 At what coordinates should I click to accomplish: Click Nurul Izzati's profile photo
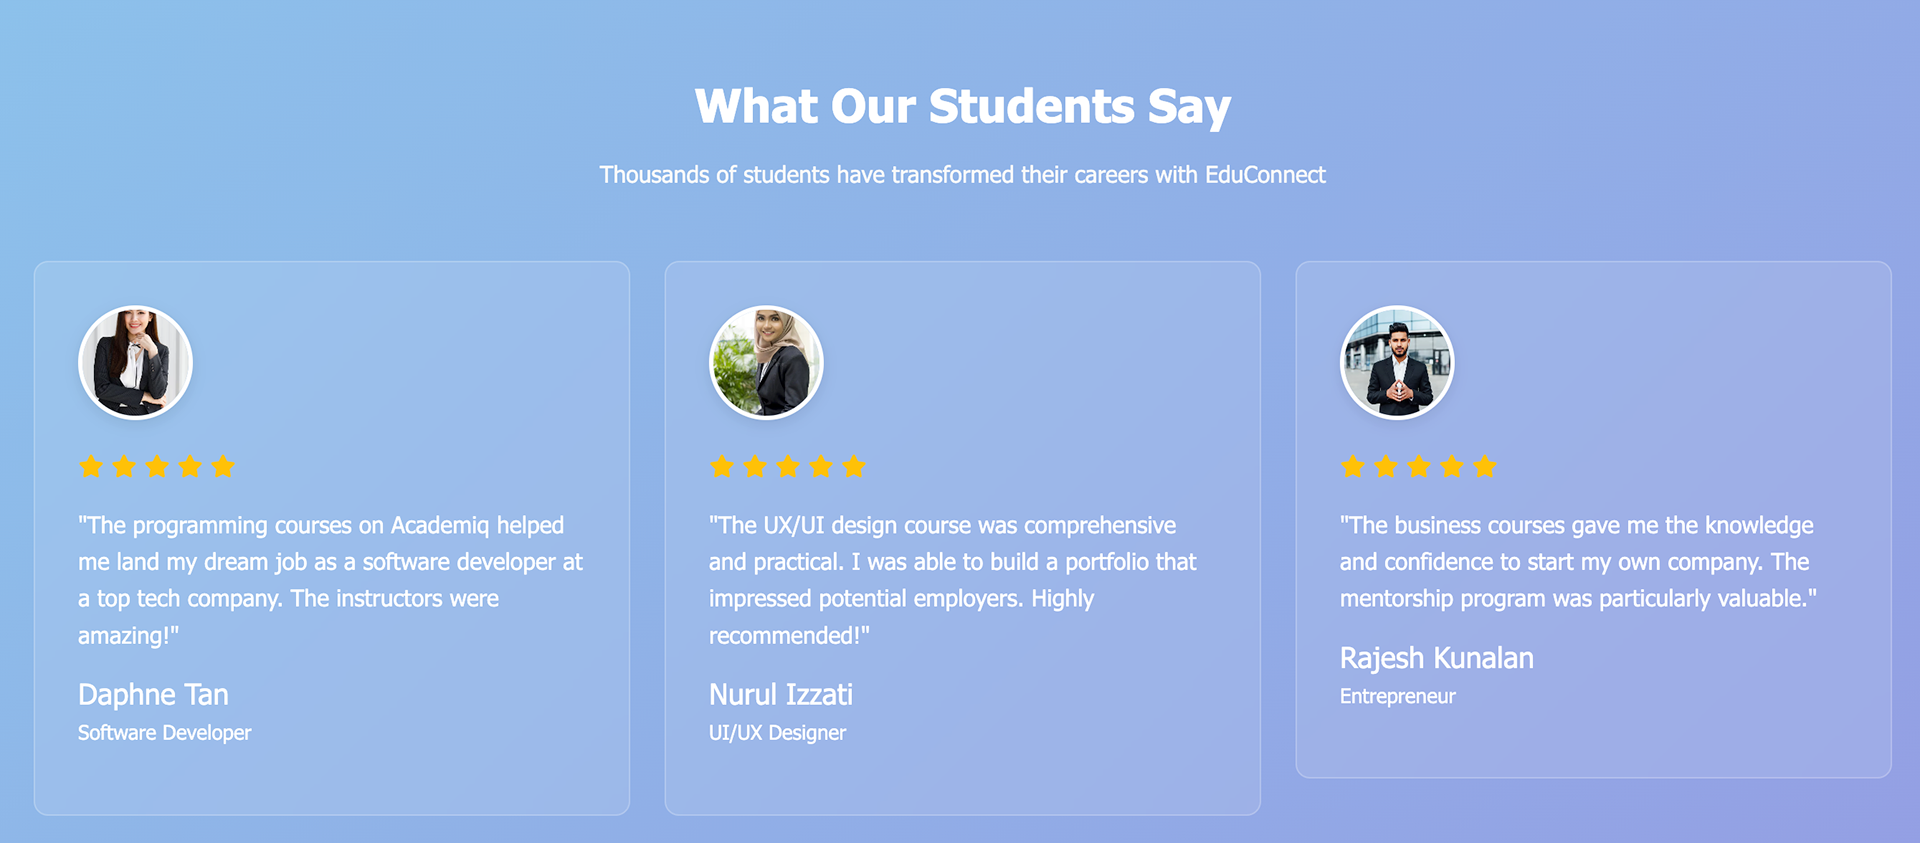coord(766,362)
